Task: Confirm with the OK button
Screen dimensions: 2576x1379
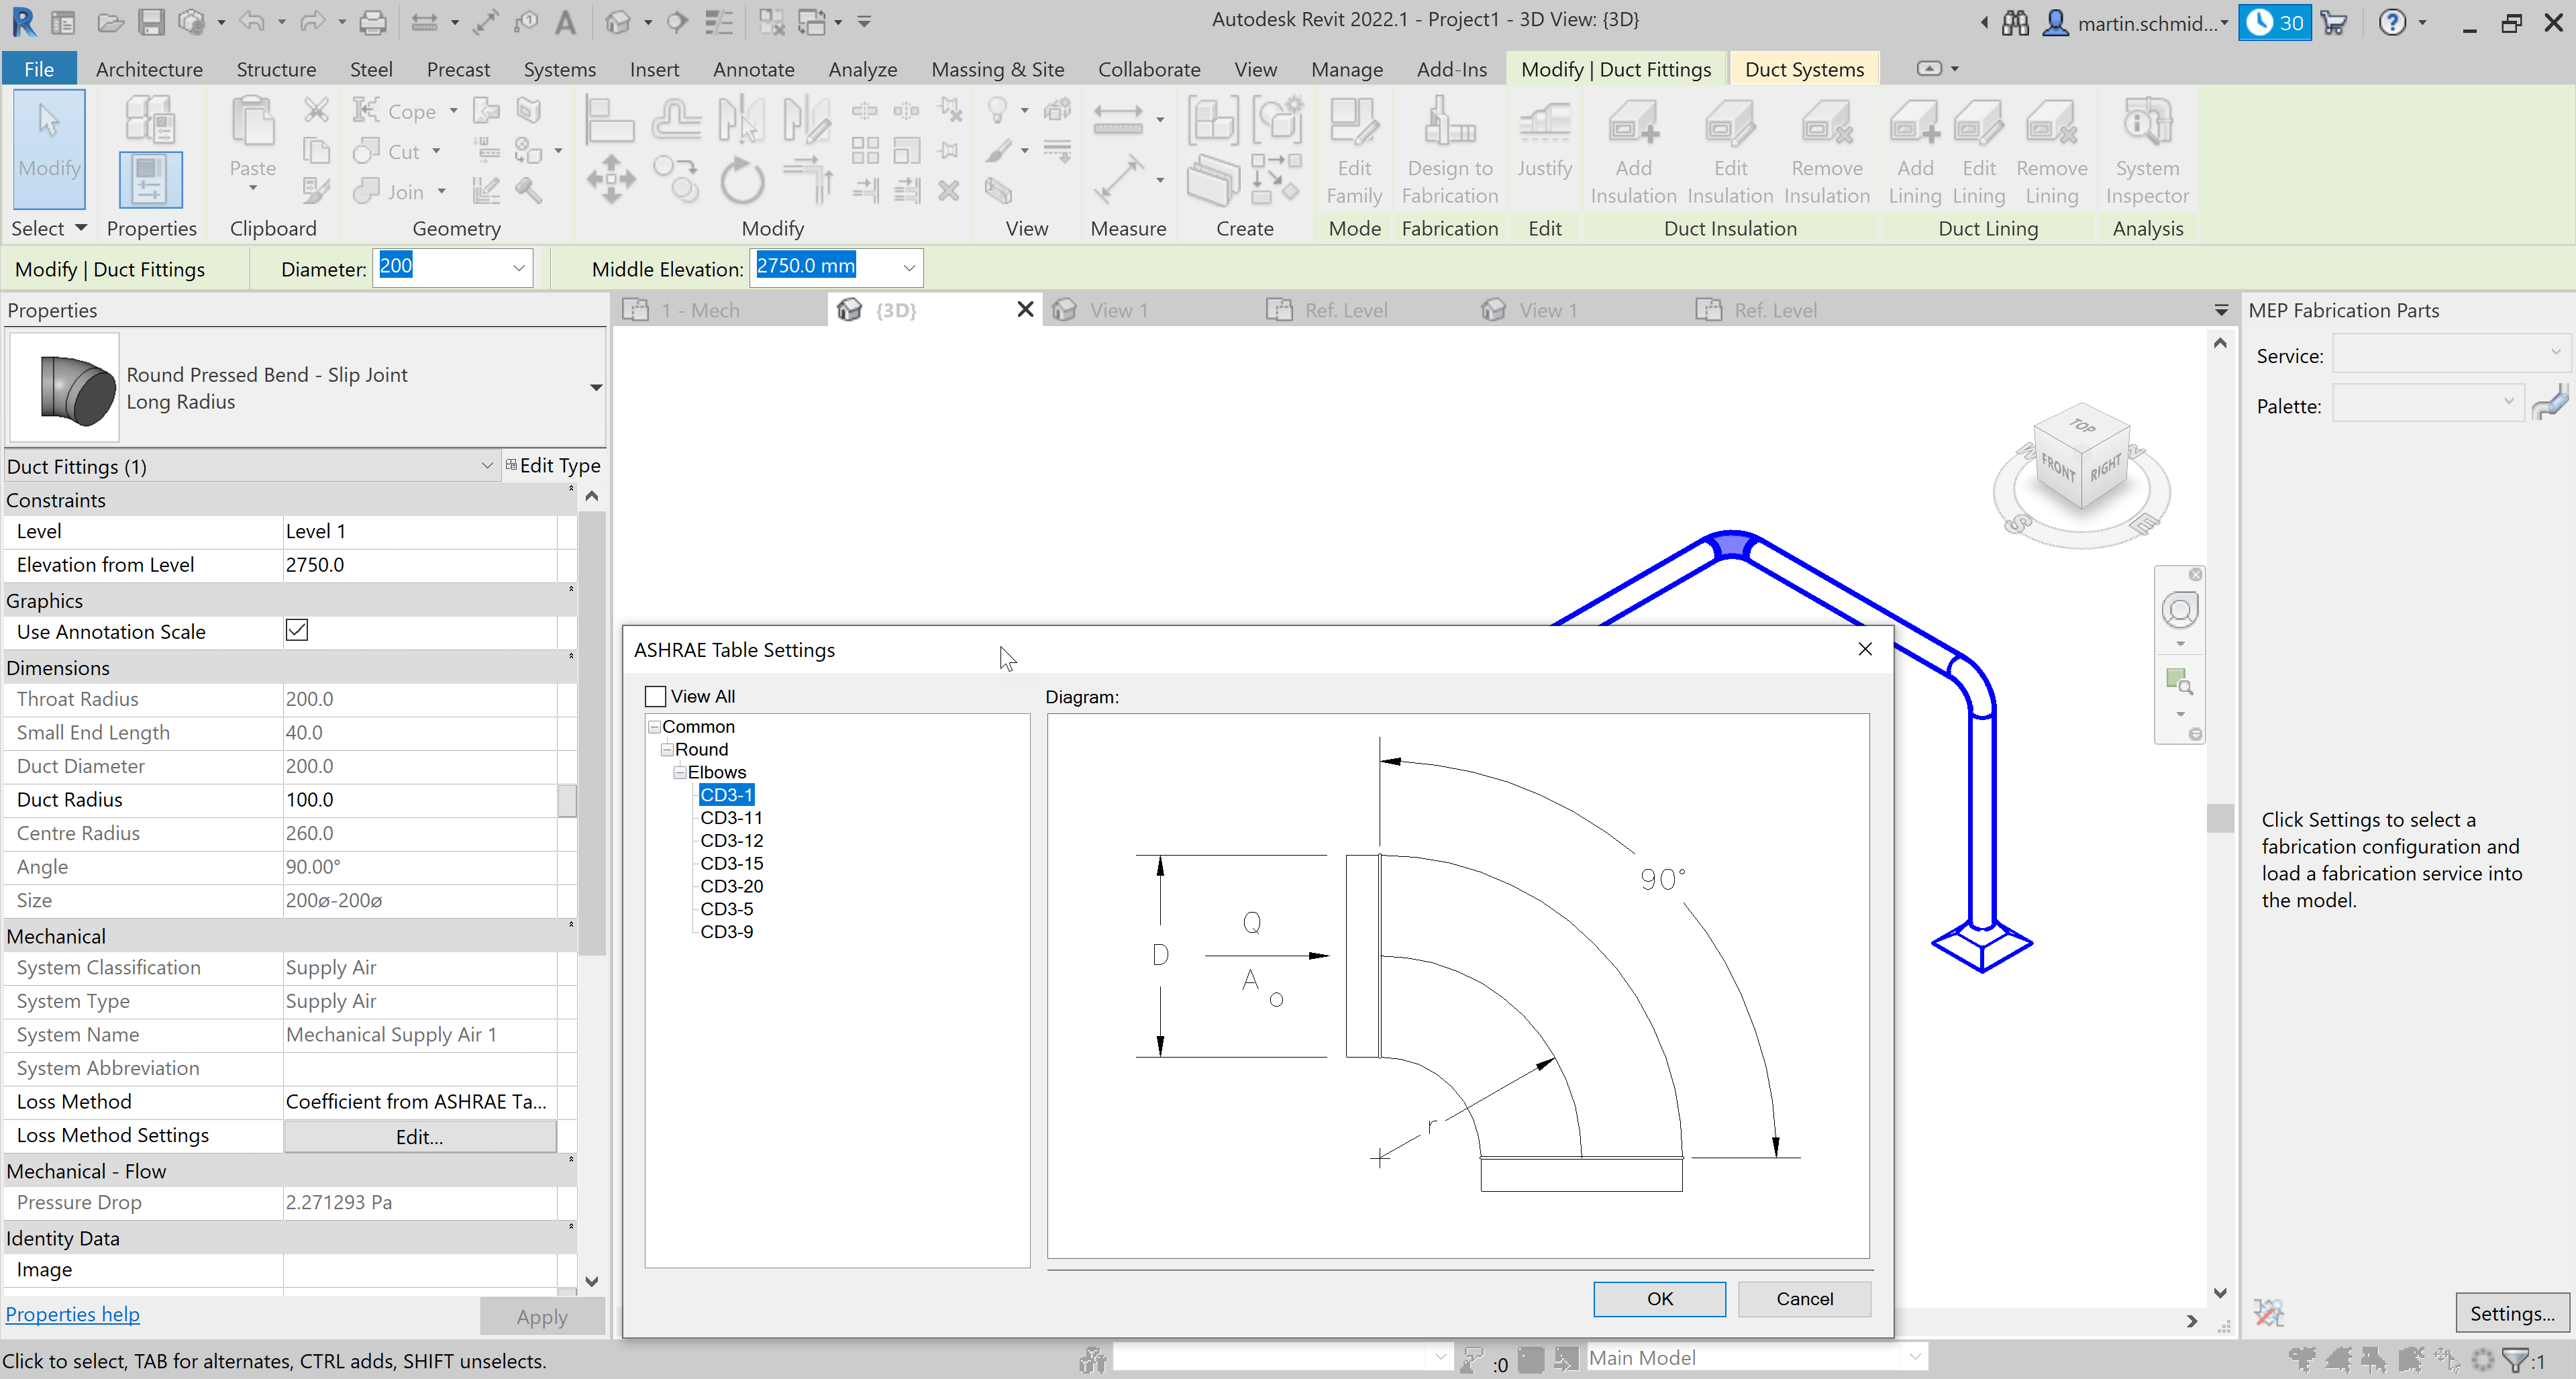Action: pos(1659,1298)
